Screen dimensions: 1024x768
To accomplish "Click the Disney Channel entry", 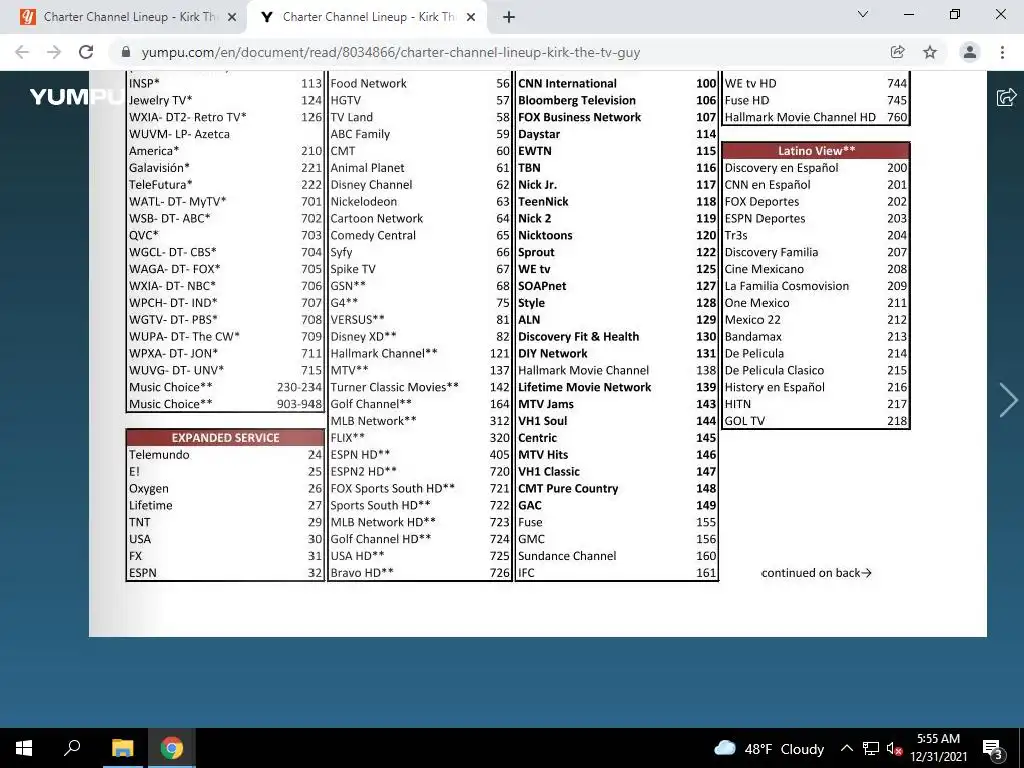I will [371, 184].
